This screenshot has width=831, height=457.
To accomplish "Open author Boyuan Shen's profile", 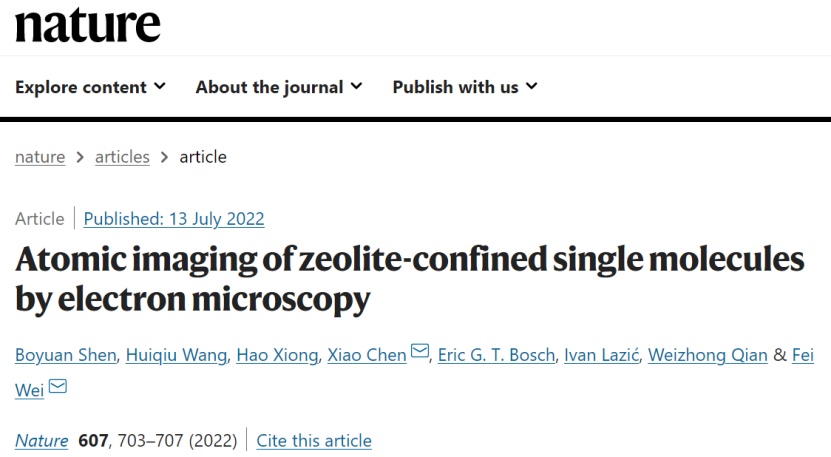I will pos(66,355).
